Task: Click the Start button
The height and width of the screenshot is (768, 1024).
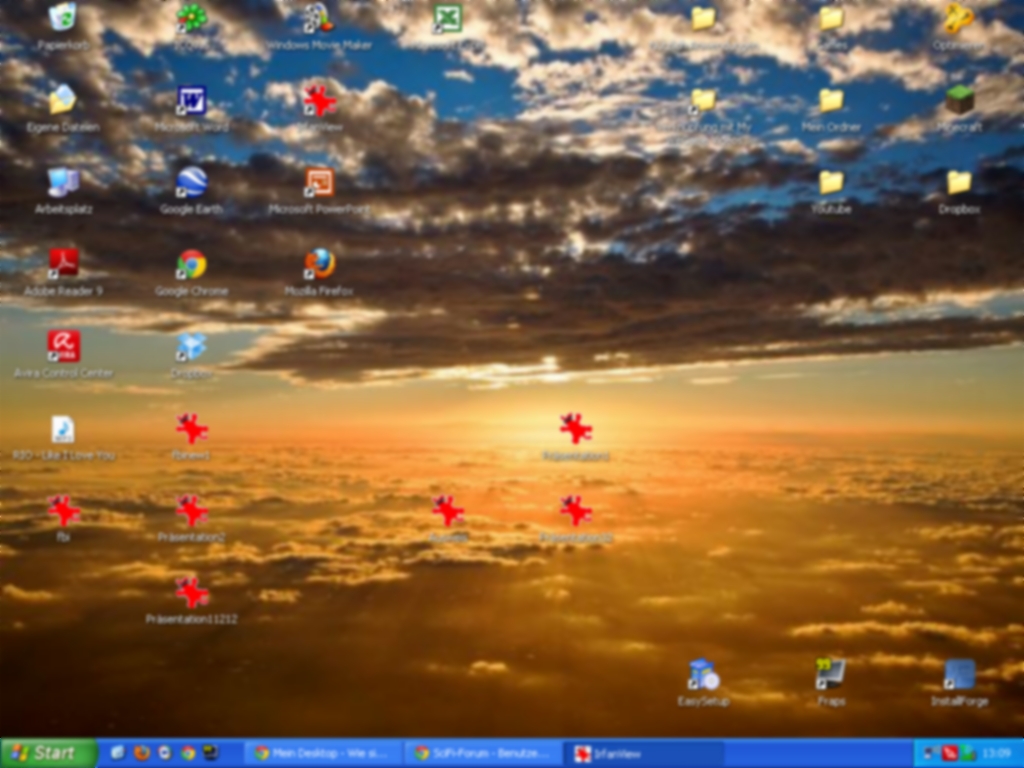Action: tap(48, 753)
